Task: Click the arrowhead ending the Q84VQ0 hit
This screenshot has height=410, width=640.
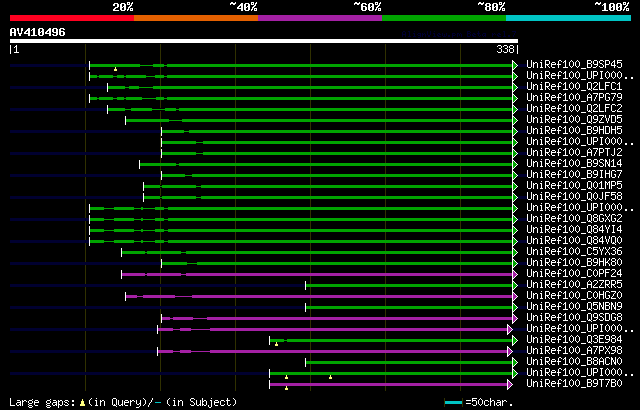Action: tap(515, 242)
